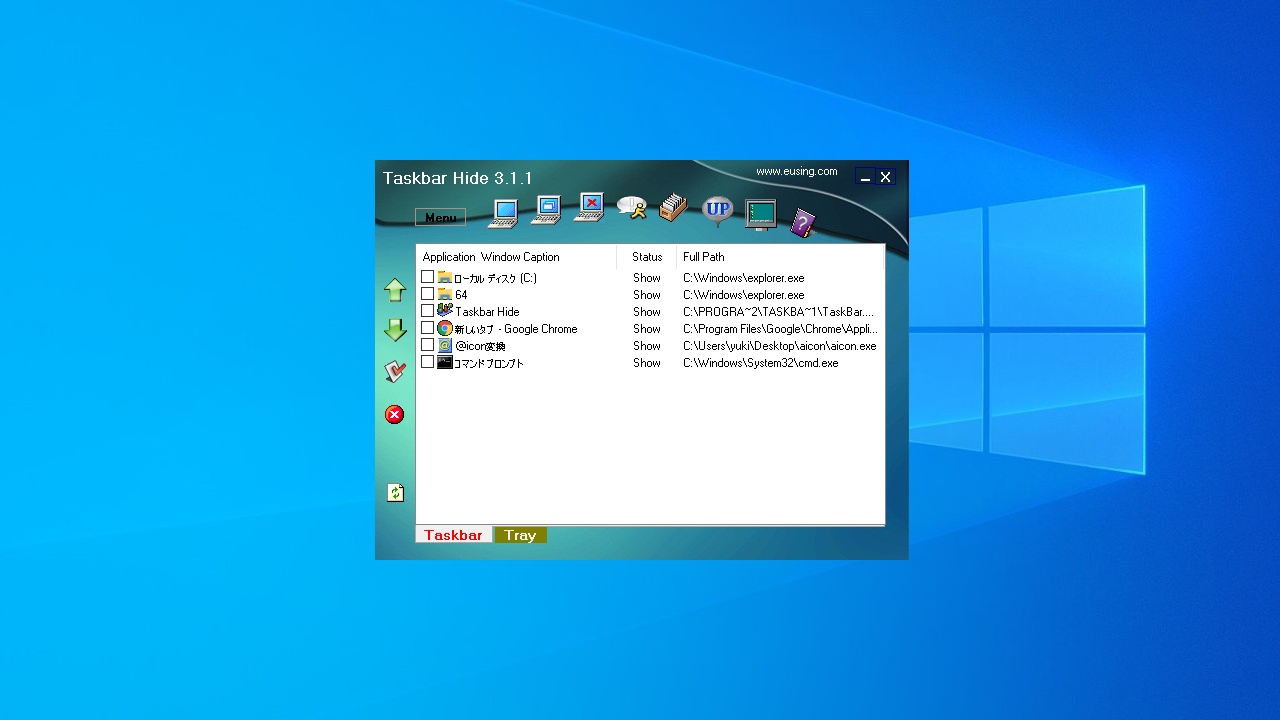Open the www.eusing.com link
Image resolution: width=1280 pixels, height=720 pixels.
797,171
